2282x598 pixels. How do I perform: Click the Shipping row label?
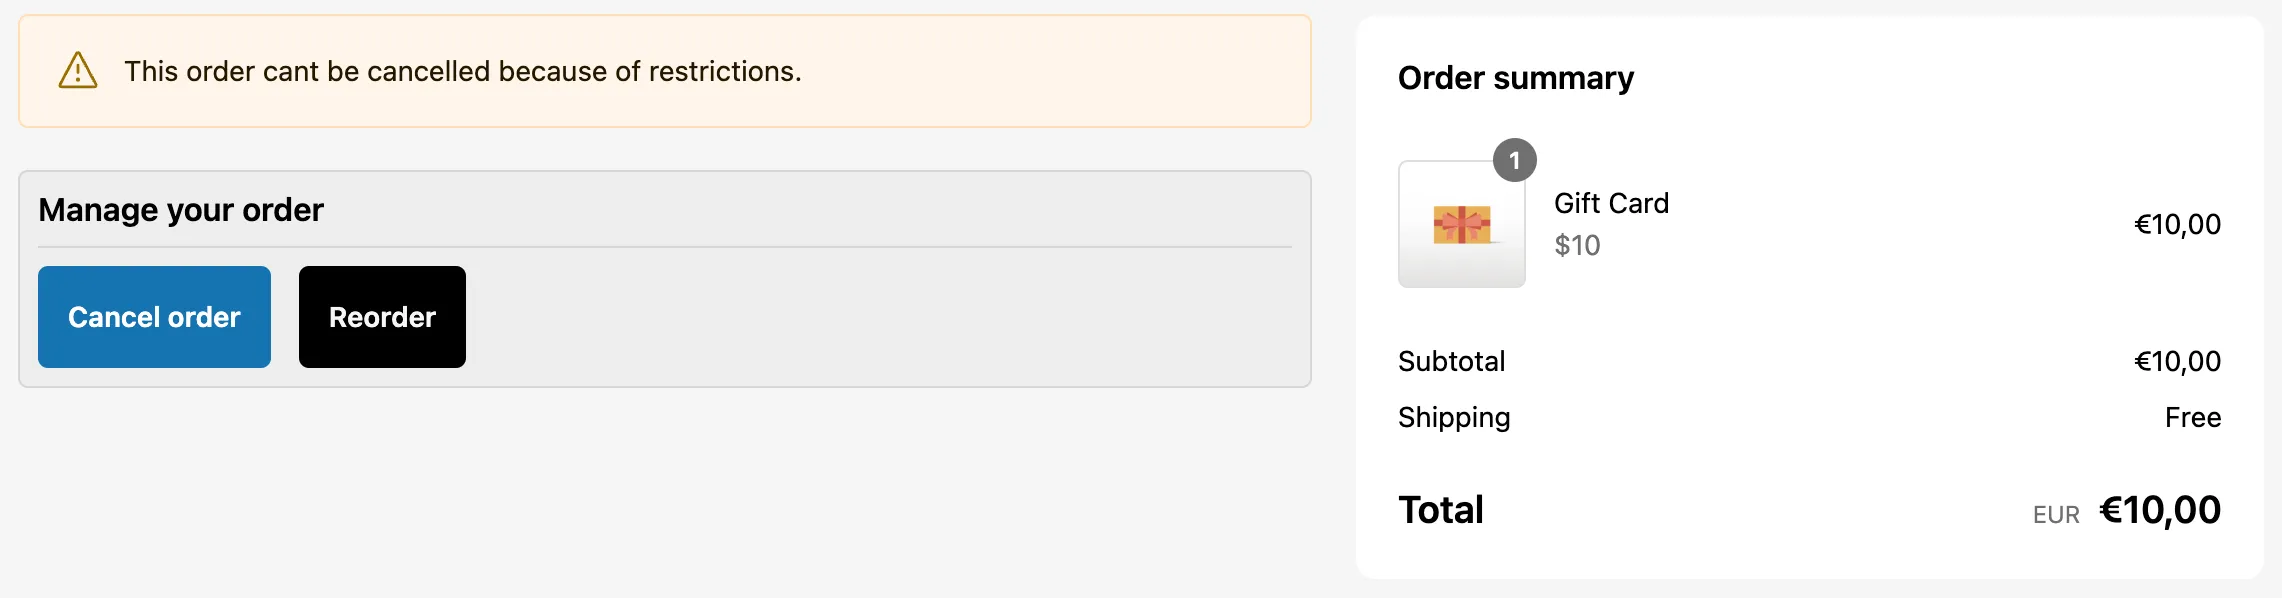point(1455,417)
